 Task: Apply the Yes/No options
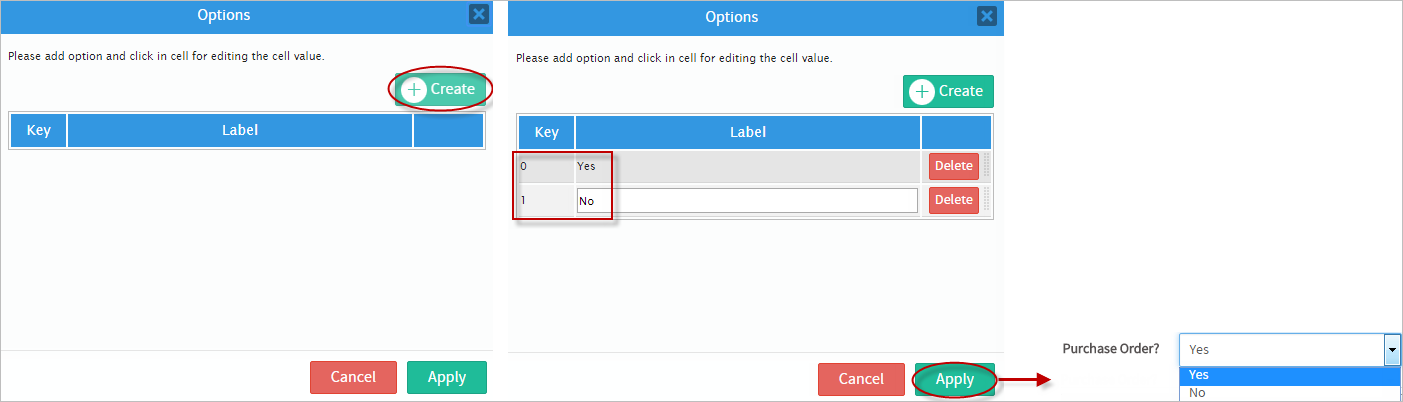click(954, 379)
